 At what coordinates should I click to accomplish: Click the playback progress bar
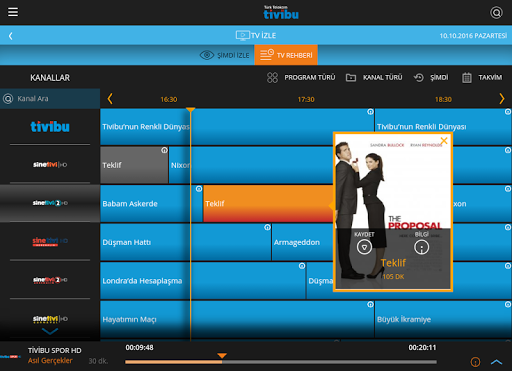(281, 362)
